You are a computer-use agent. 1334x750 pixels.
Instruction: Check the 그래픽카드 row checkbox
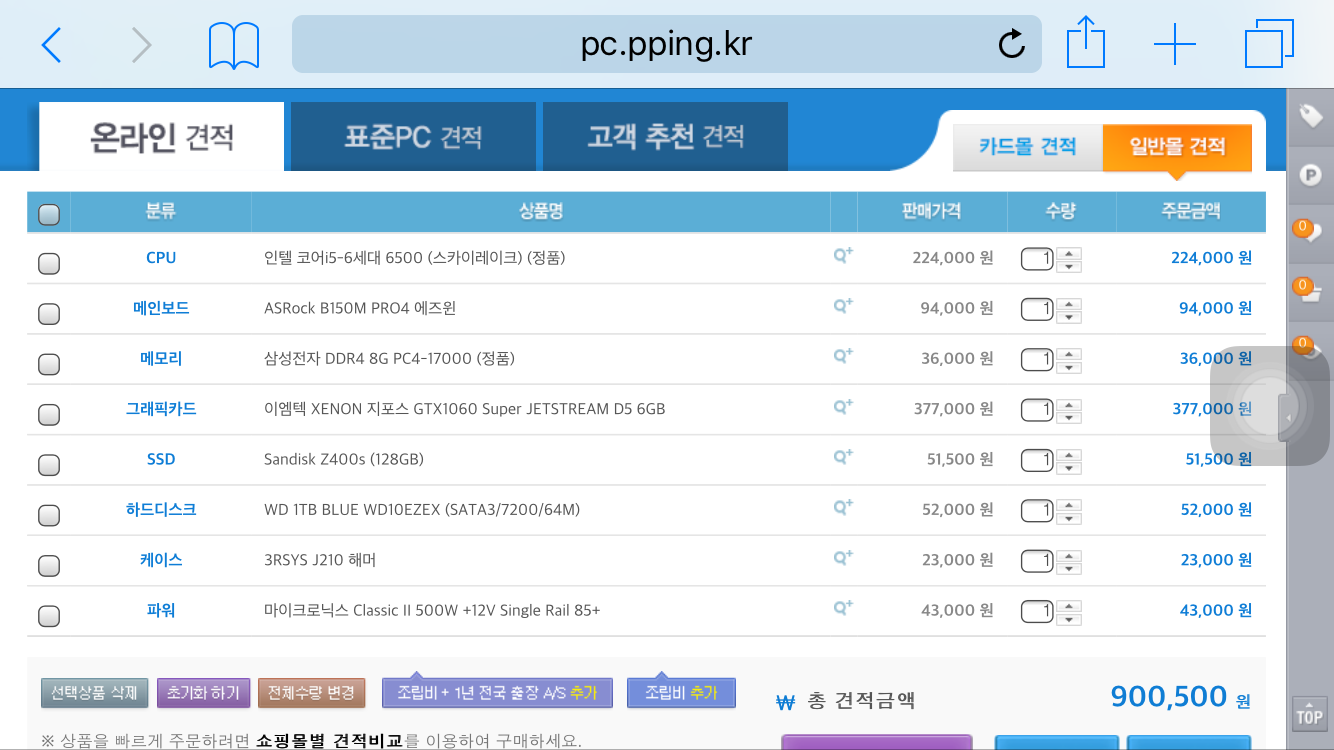click(x=48, y=414)
